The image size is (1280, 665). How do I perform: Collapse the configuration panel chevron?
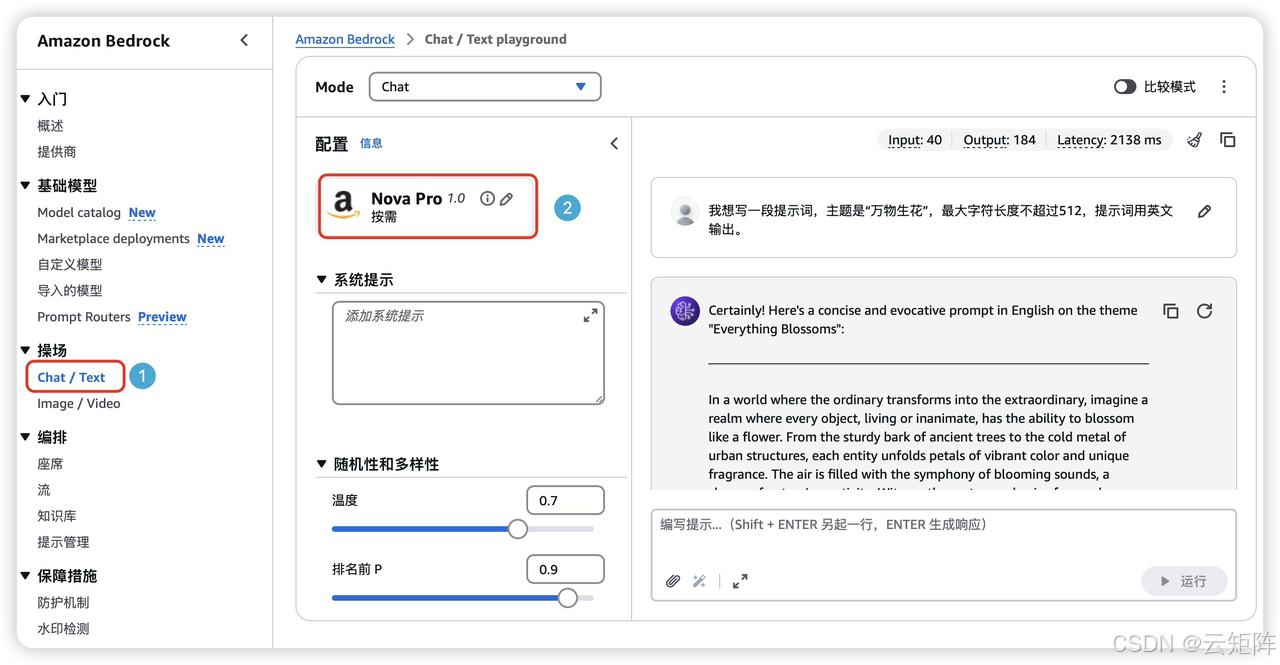coord(614,144)
